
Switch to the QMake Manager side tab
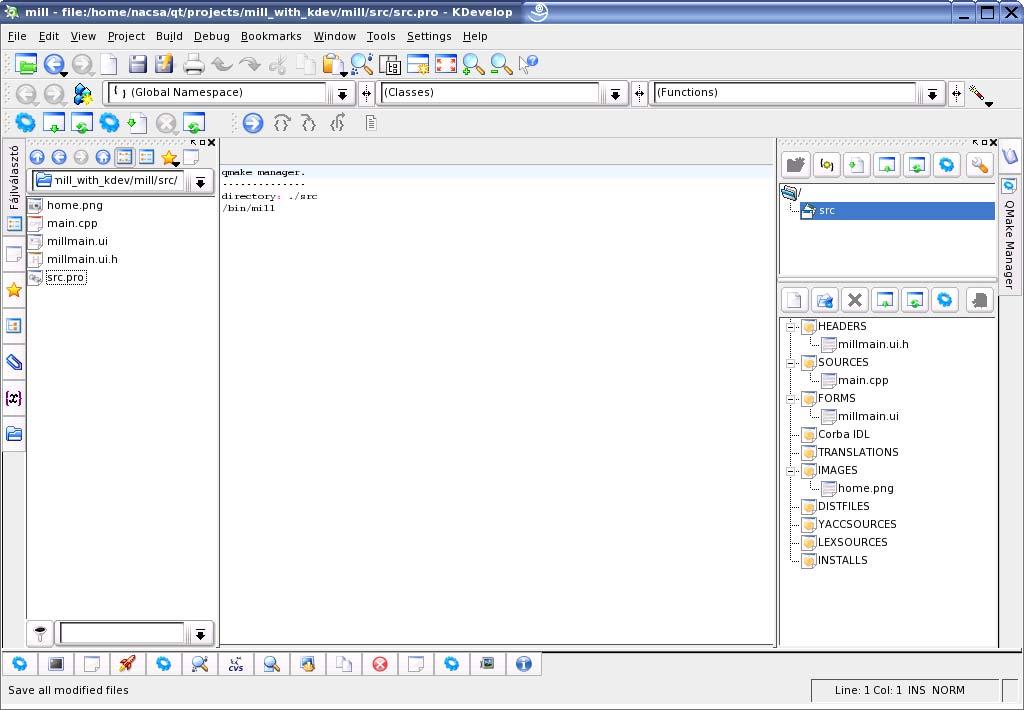1009,234
